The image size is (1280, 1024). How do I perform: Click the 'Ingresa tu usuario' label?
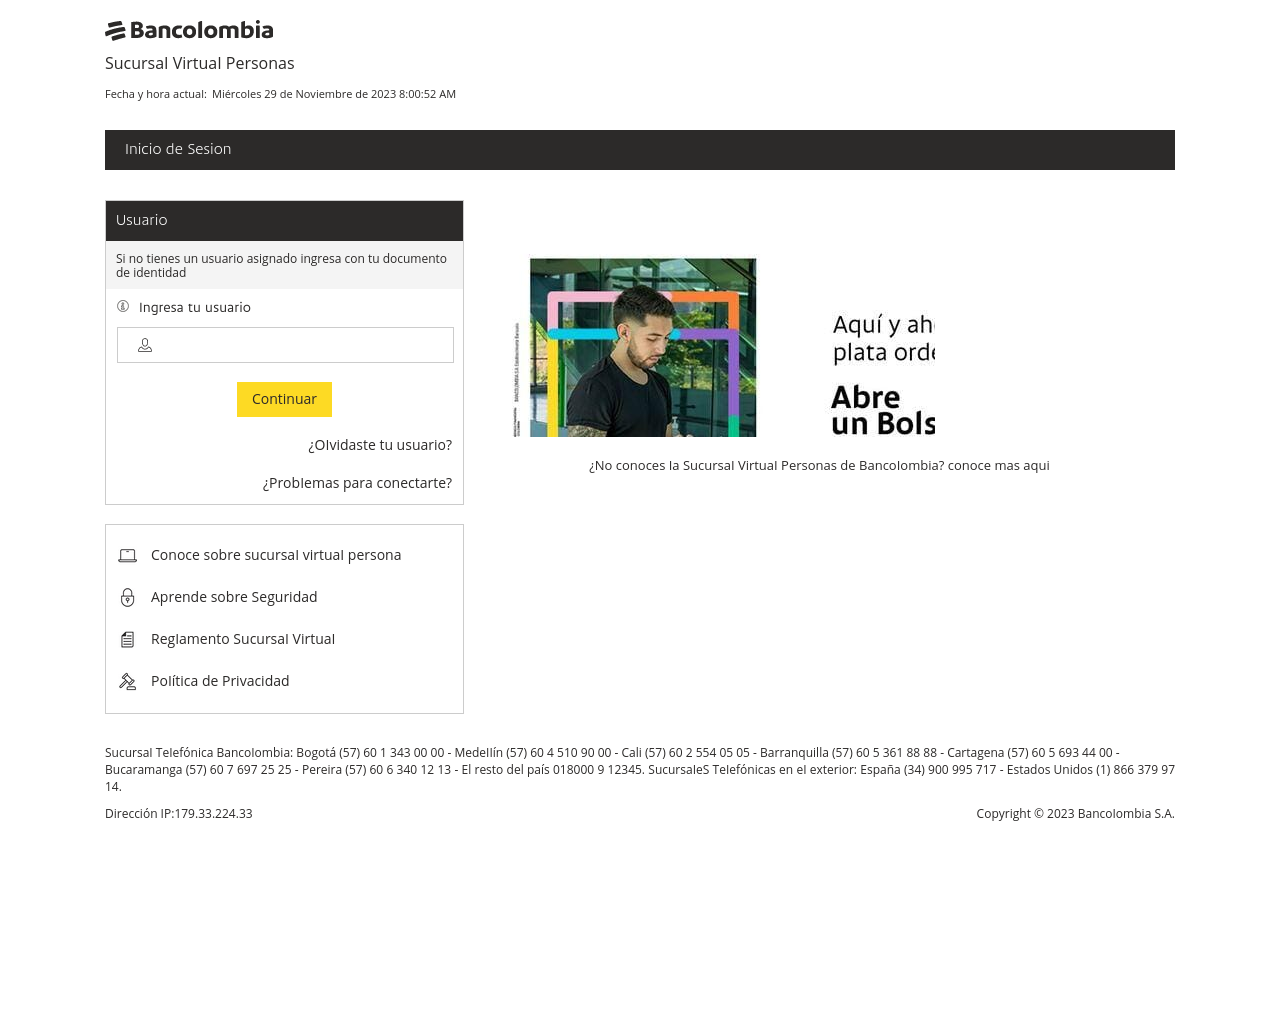click(195, 307)
